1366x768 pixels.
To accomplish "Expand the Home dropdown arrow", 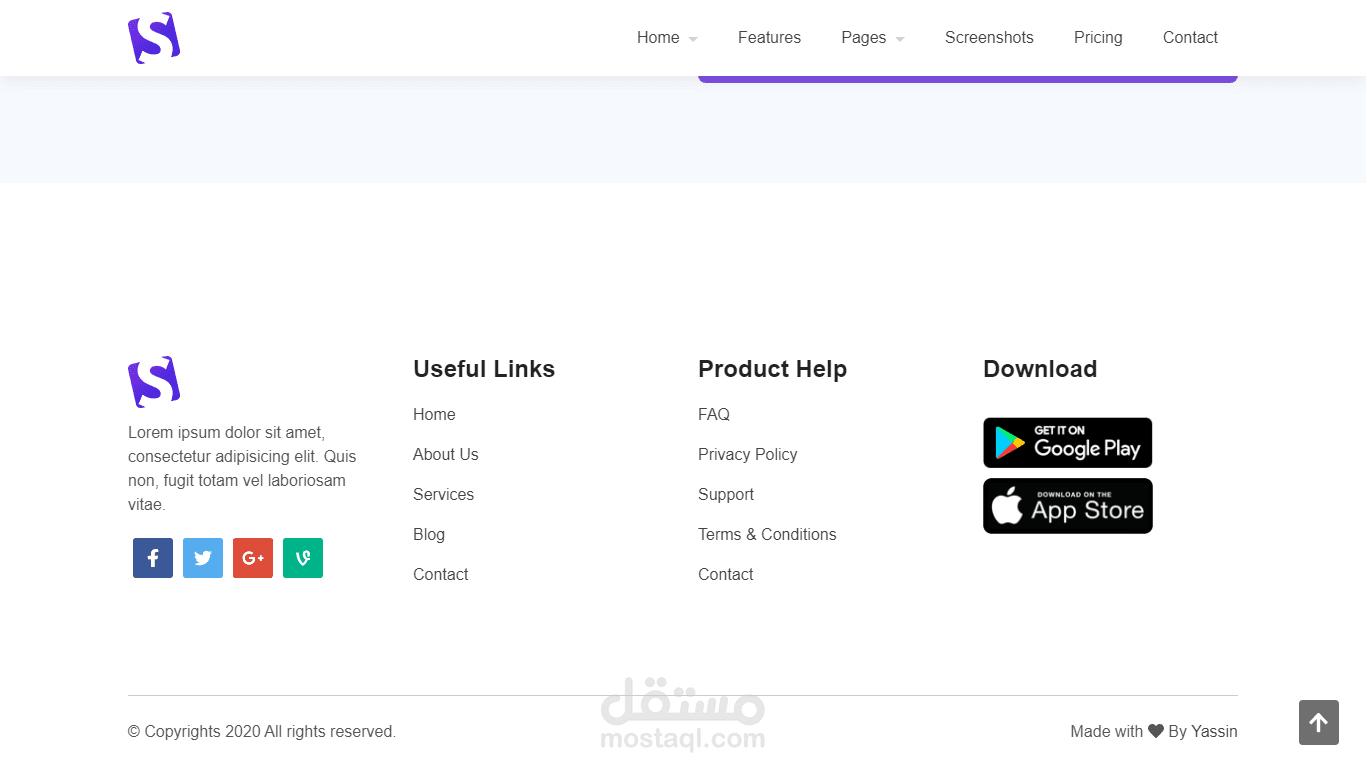I will pos(693,39).
